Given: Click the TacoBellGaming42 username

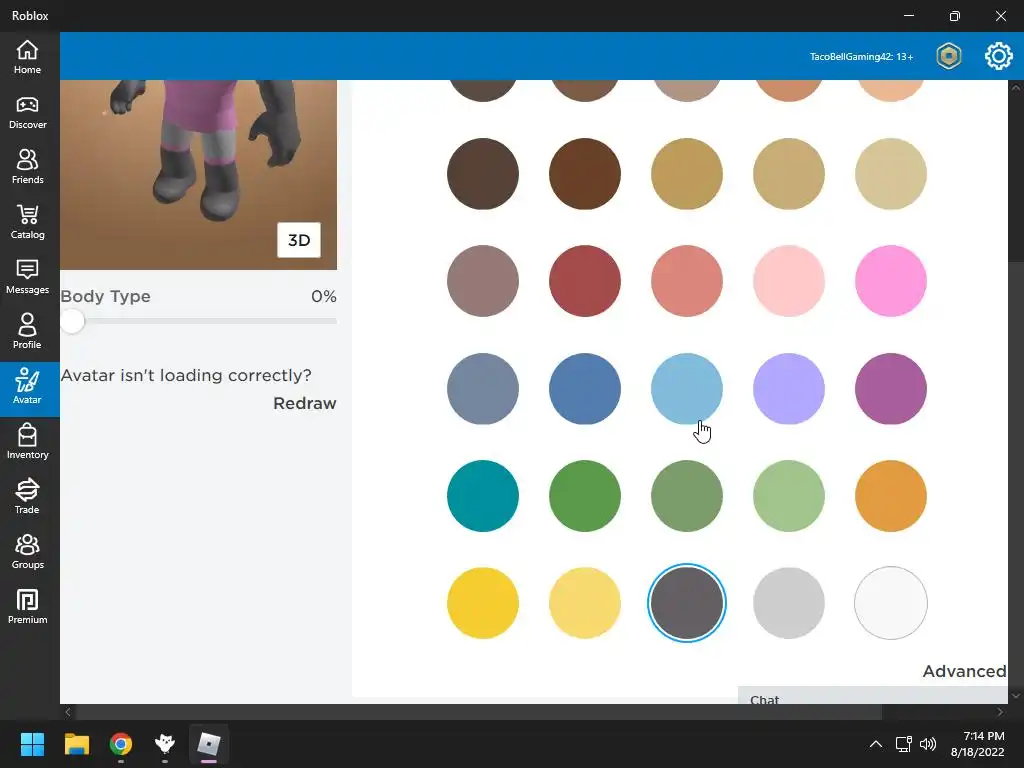Looking at the screenshot, I should point(861,57).
